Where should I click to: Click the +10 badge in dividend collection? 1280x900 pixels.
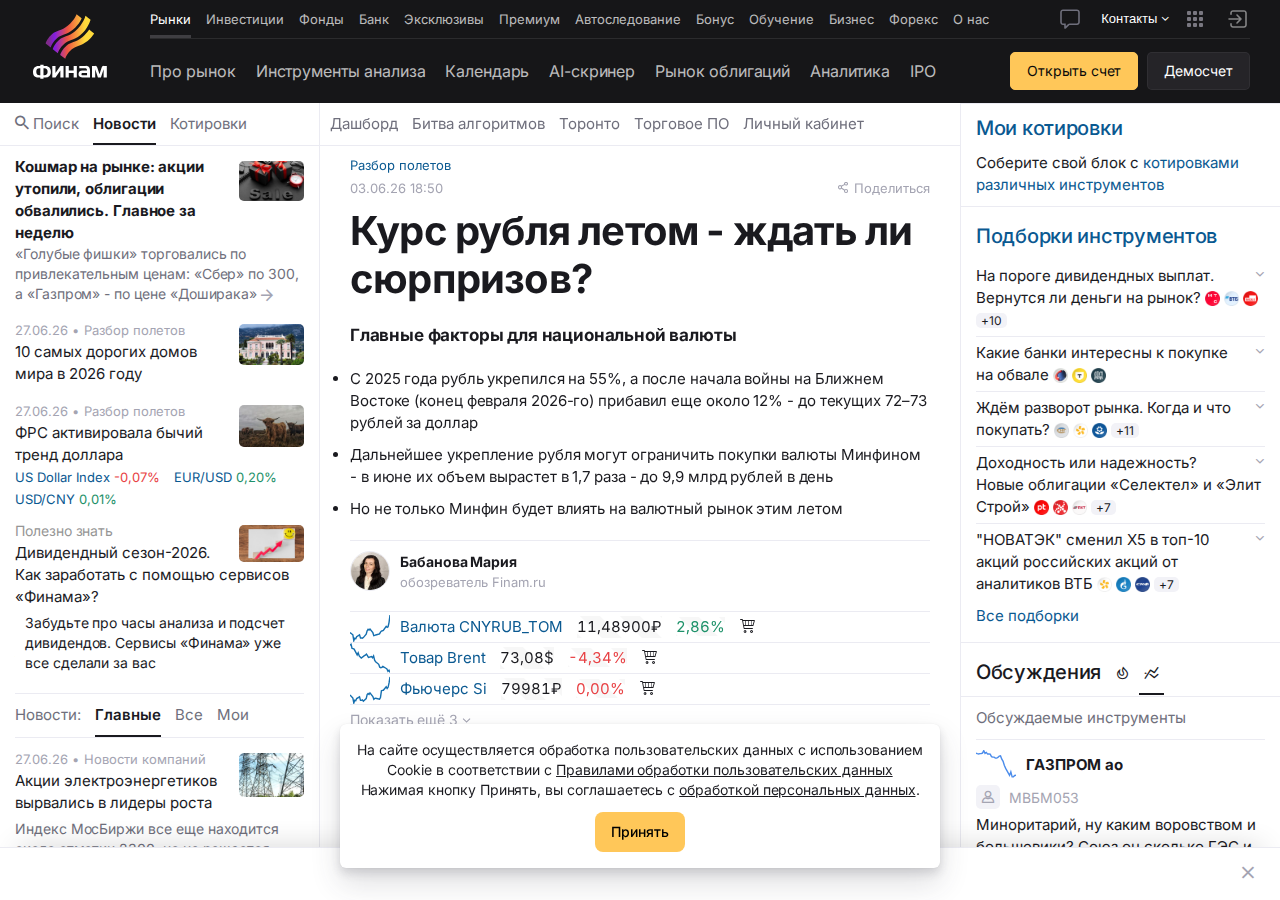click(991, 321)
